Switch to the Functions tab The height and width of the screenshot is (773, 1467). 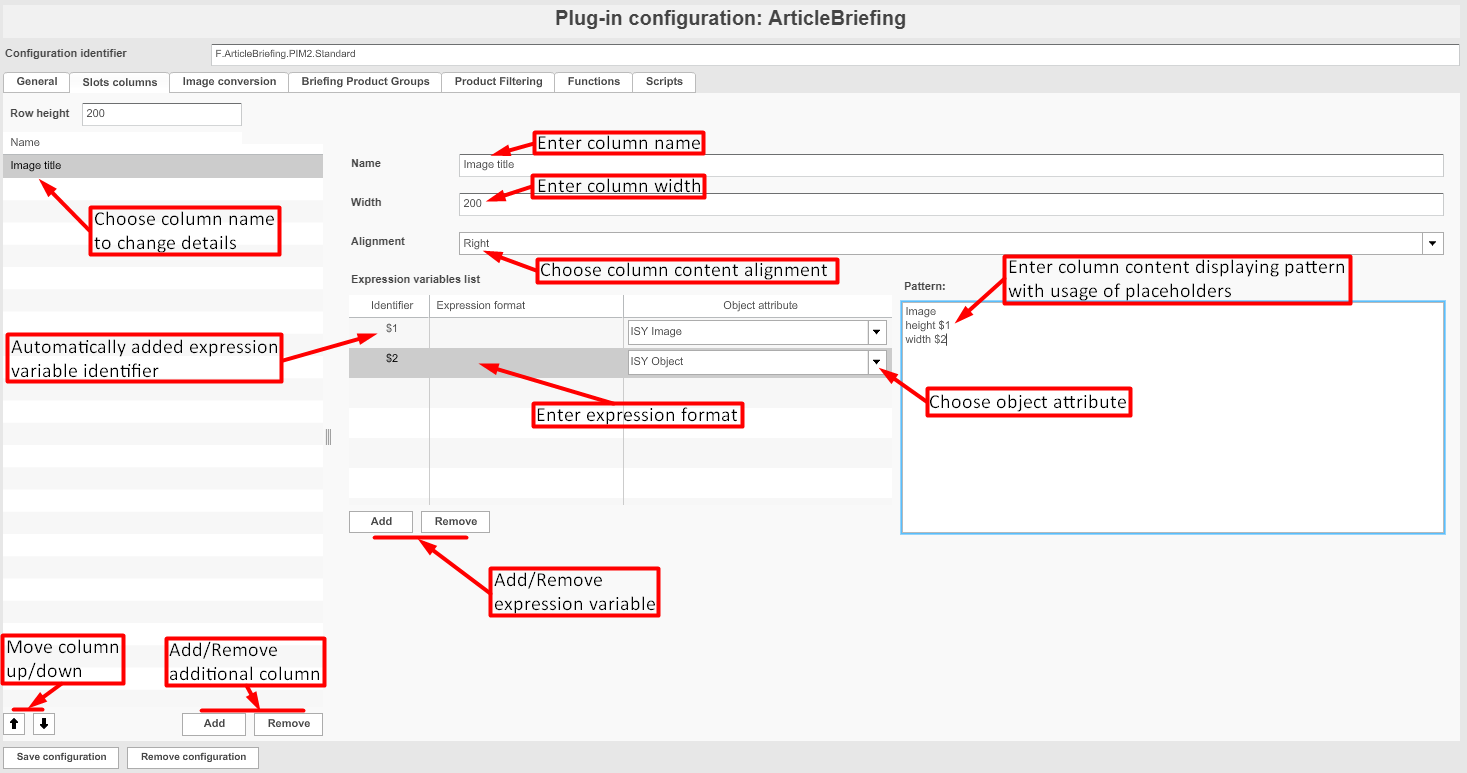[x=594, y=82]
